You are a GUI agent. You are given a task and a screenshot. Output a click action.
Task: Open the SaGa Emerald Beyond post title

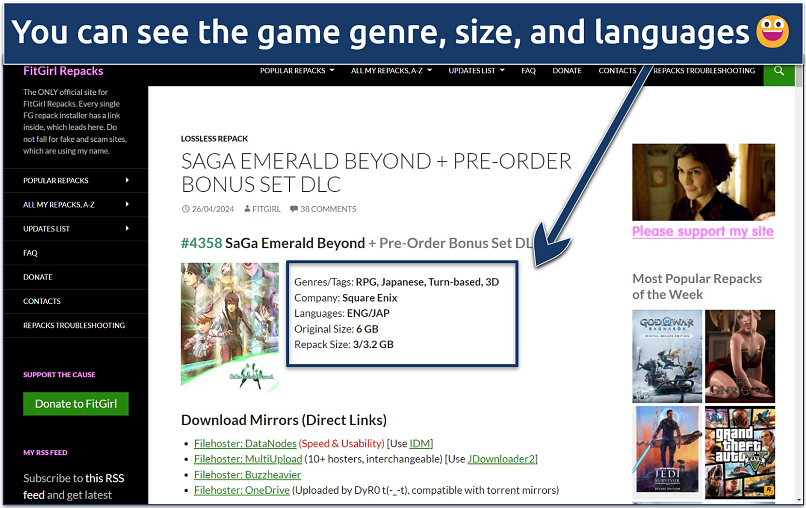[376, 173]
